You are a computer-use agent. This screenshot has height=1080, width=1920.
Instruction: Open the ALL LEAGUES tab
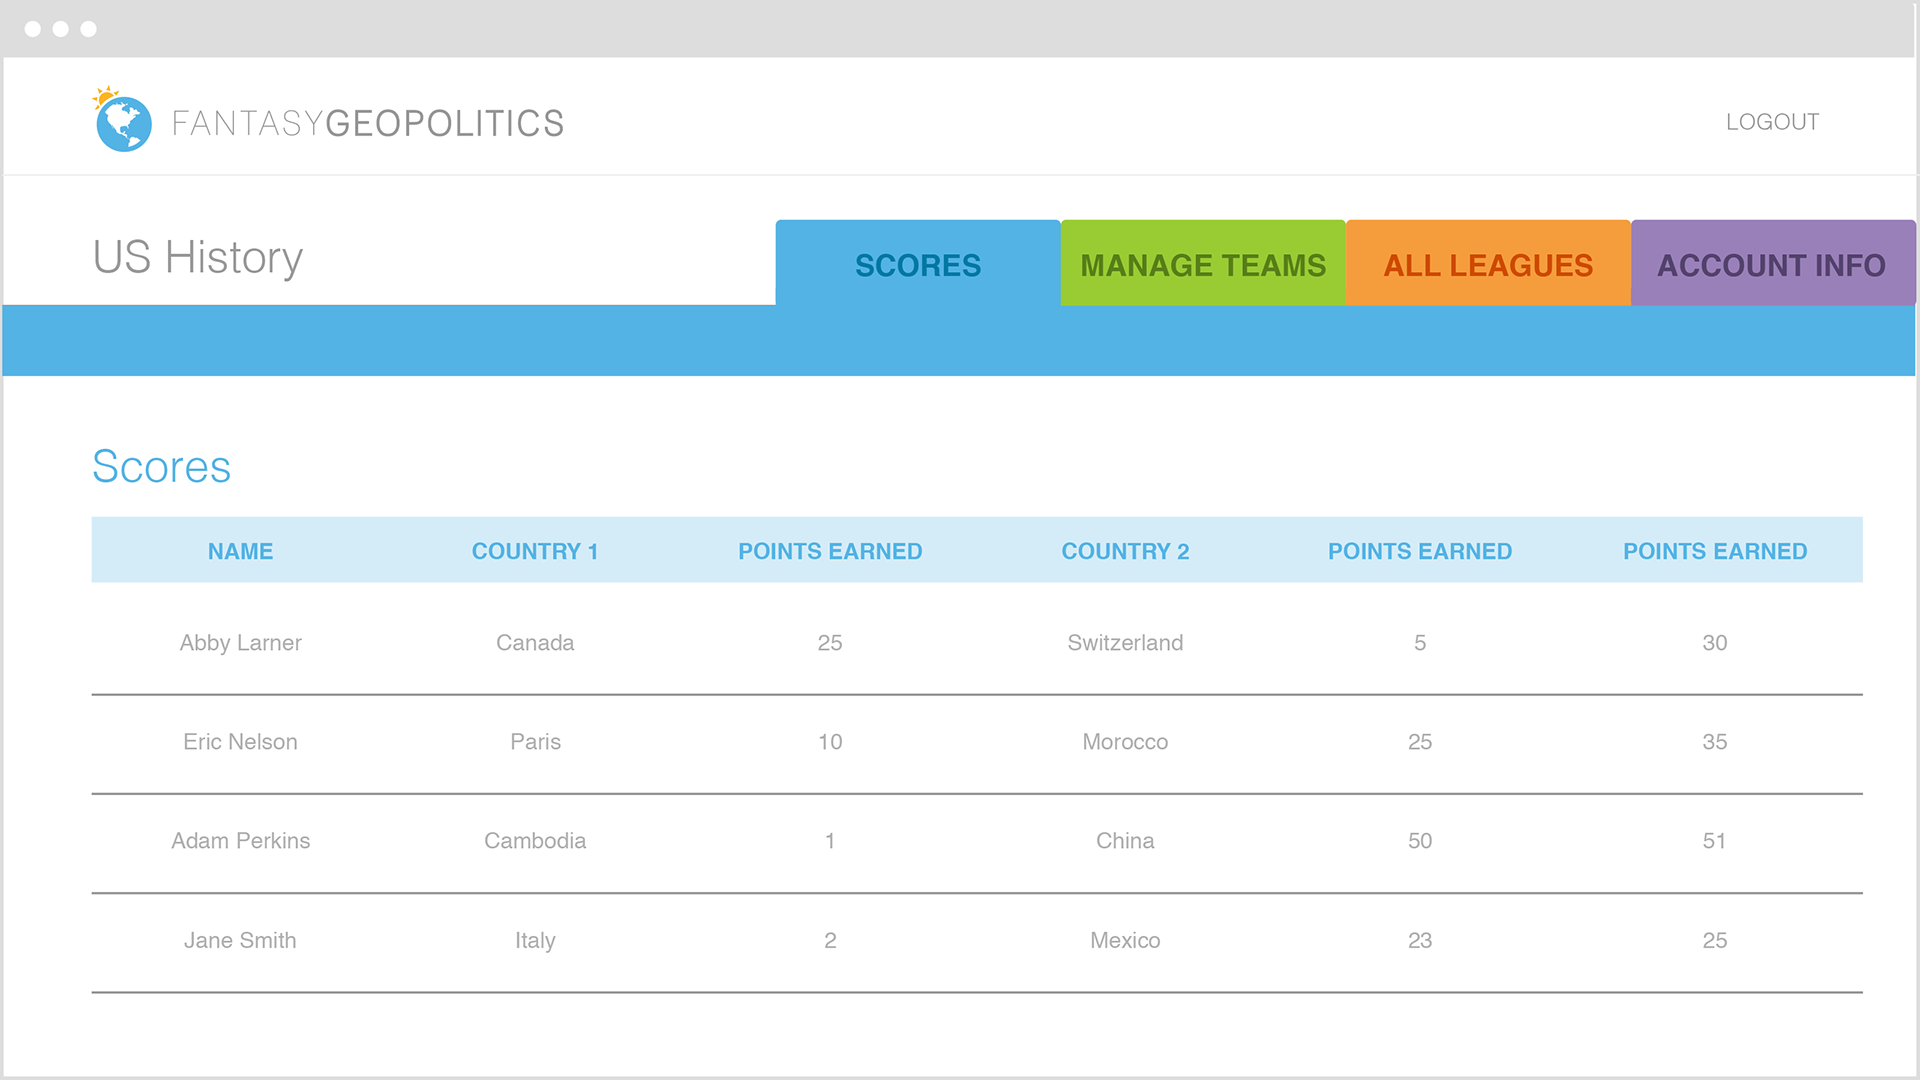pyautogui.click(x=1488, y=265)
